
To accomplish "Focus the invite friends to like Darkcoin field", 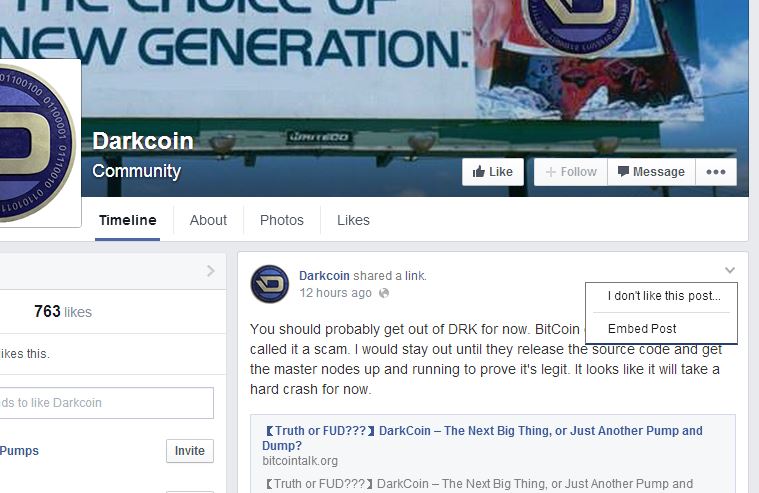I will [106, 403].
